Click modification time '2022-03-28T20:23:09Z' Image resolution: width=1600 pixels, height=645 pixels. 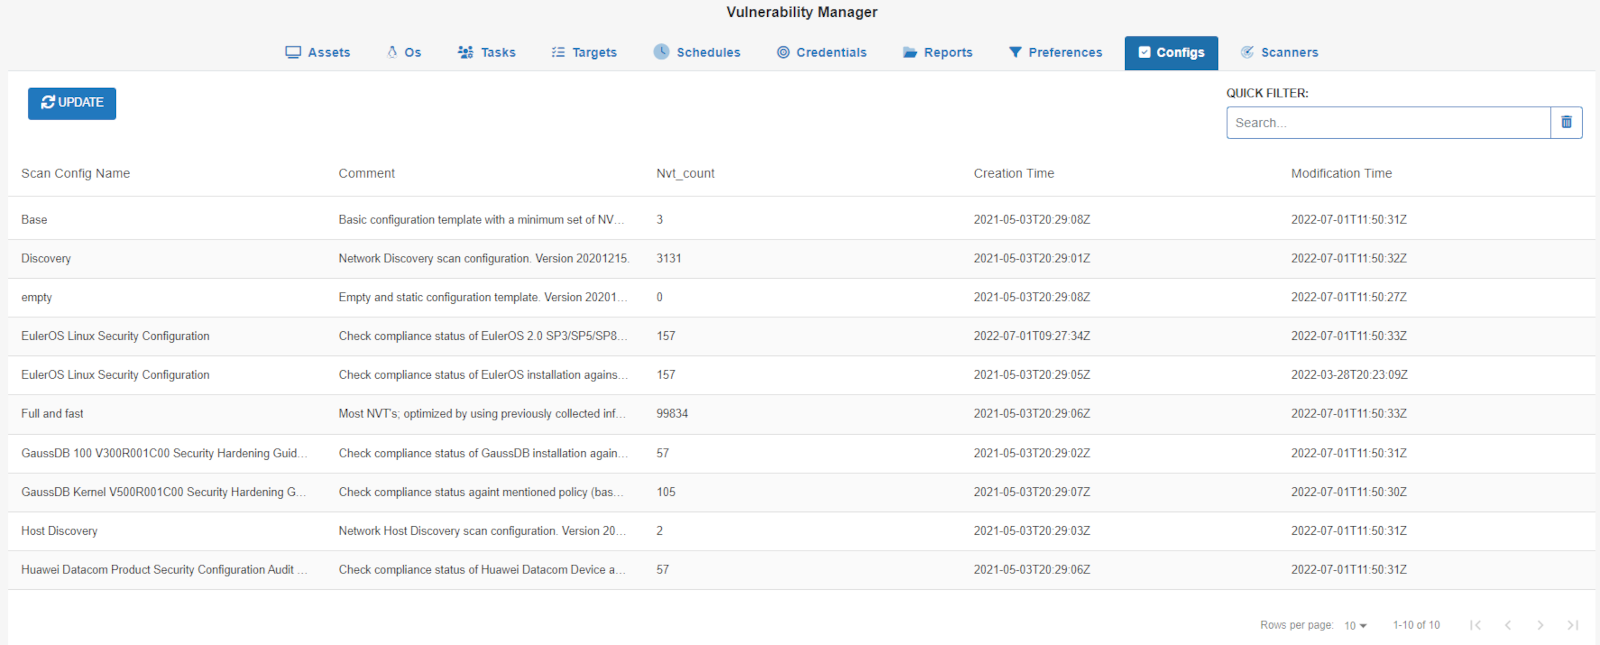click(x=1349, y=375)
